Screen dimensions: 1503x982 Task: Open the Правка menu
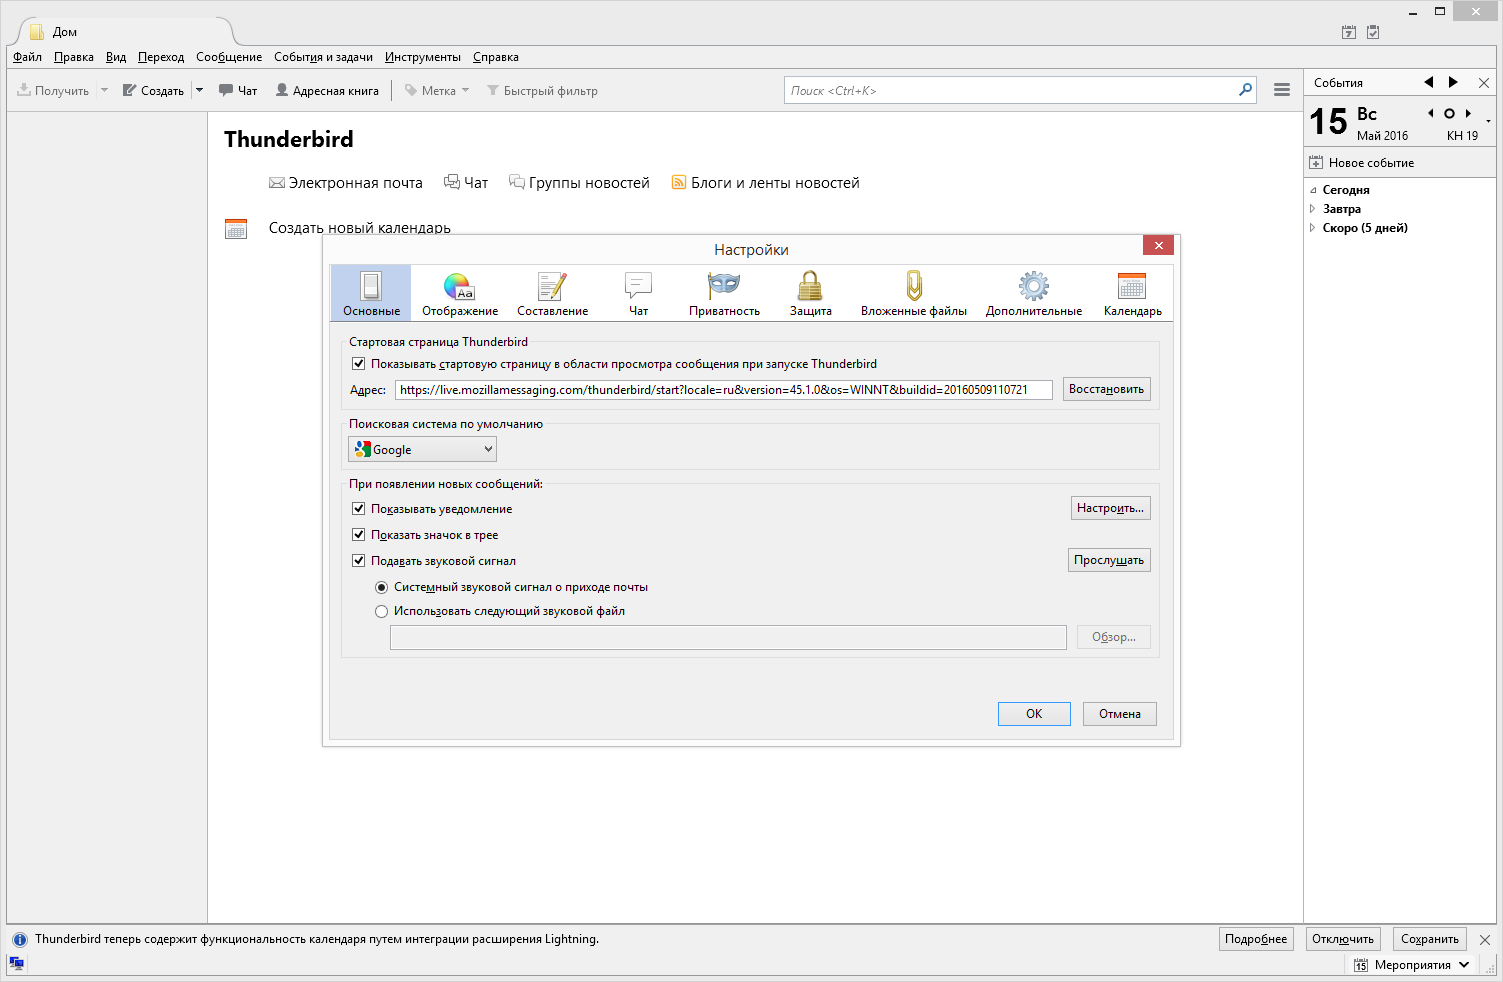[x=74, y=57]
